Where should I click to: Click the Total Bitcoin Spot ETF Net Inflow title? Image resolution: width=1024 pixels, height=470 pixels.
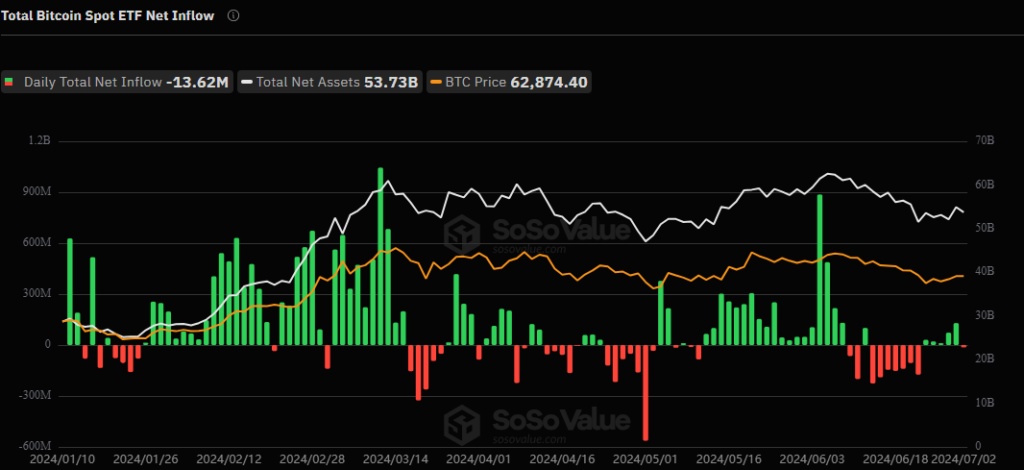[x=108, y=16]
